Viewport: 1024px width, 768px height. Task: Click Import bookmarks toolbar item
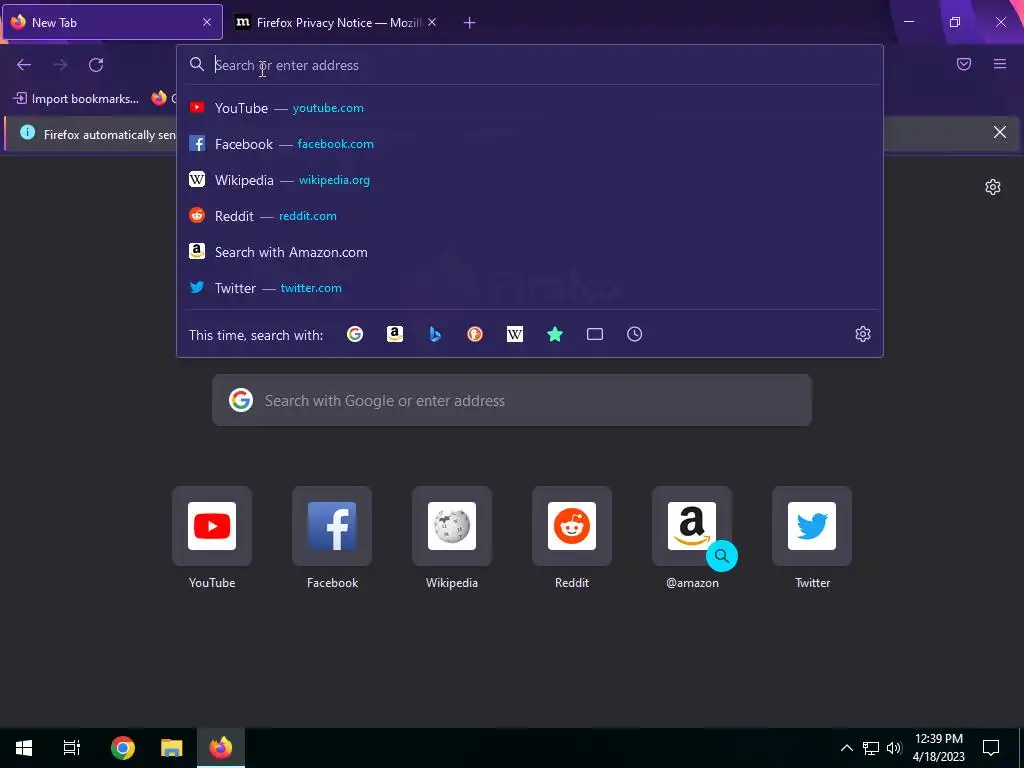coord(77,99)
